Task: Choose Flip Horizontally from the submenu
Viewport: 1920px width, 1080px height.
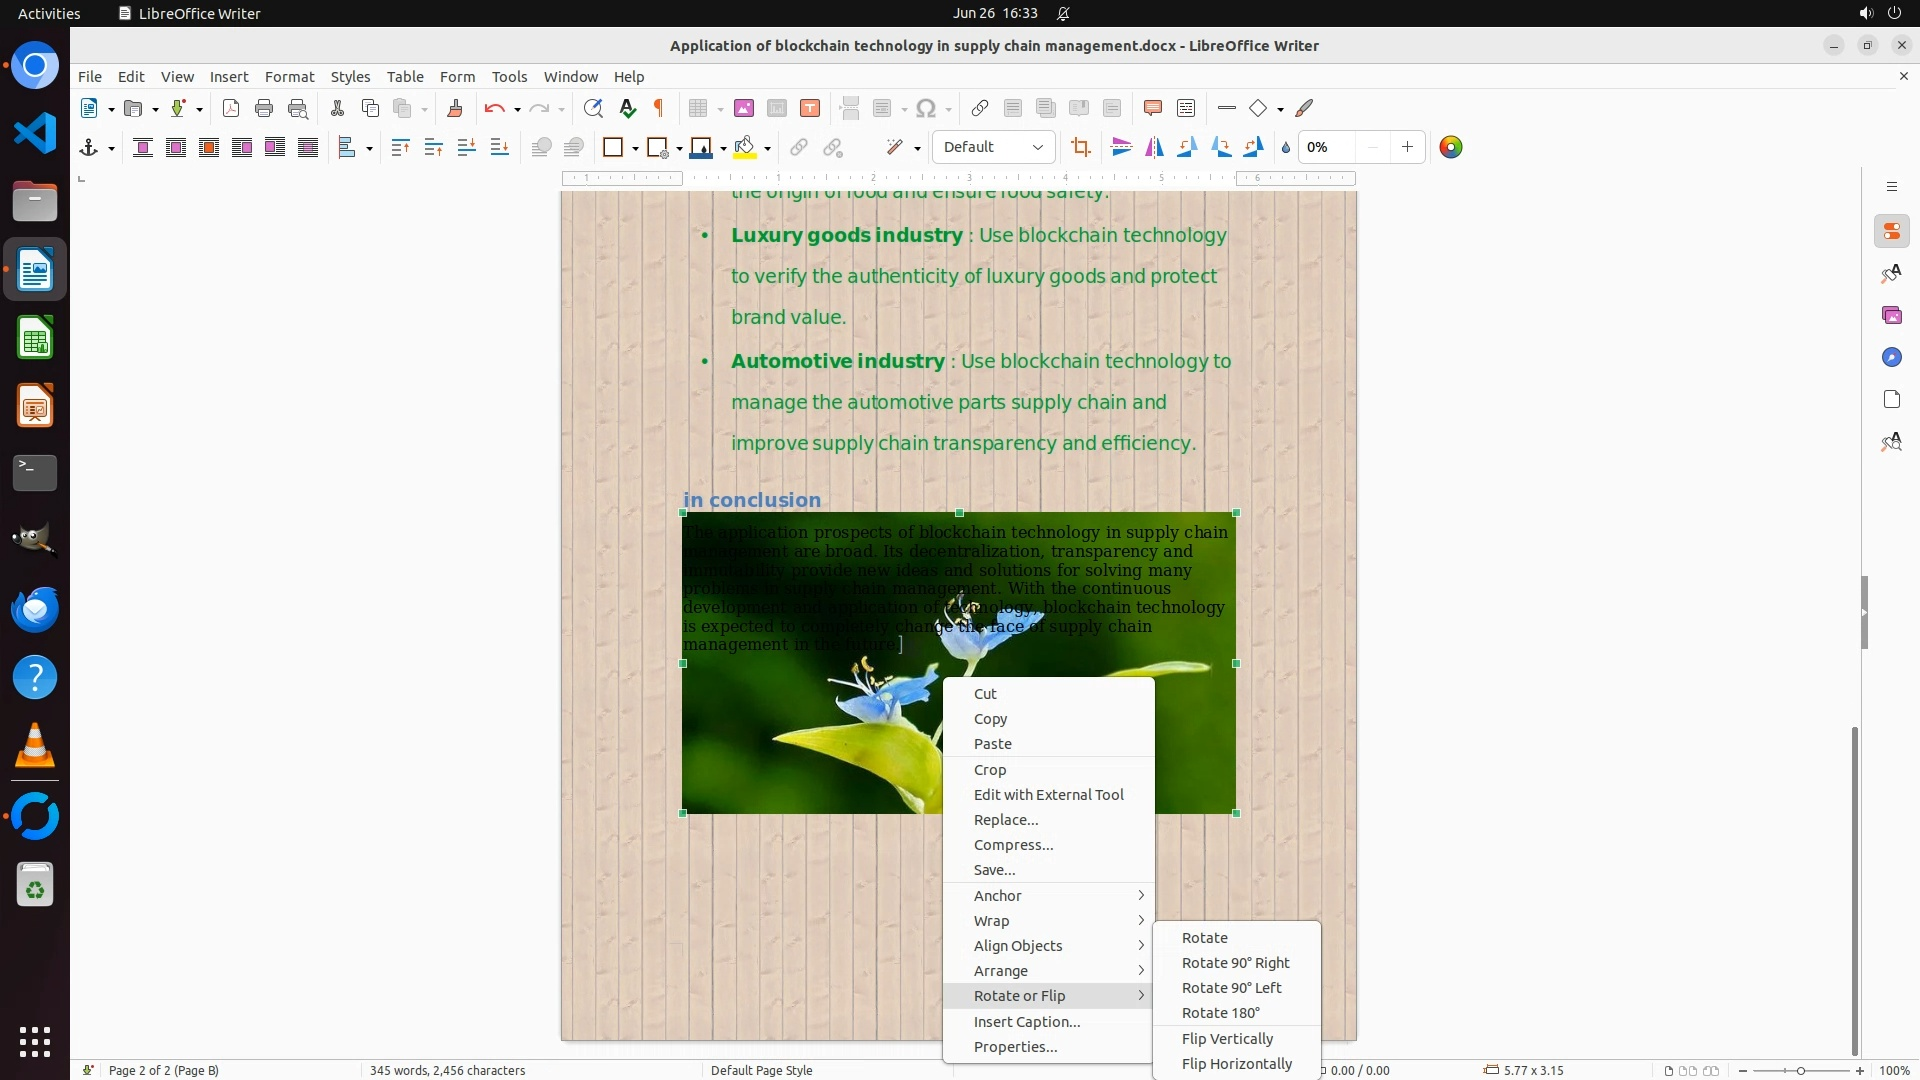Action: [1236, 1064]
